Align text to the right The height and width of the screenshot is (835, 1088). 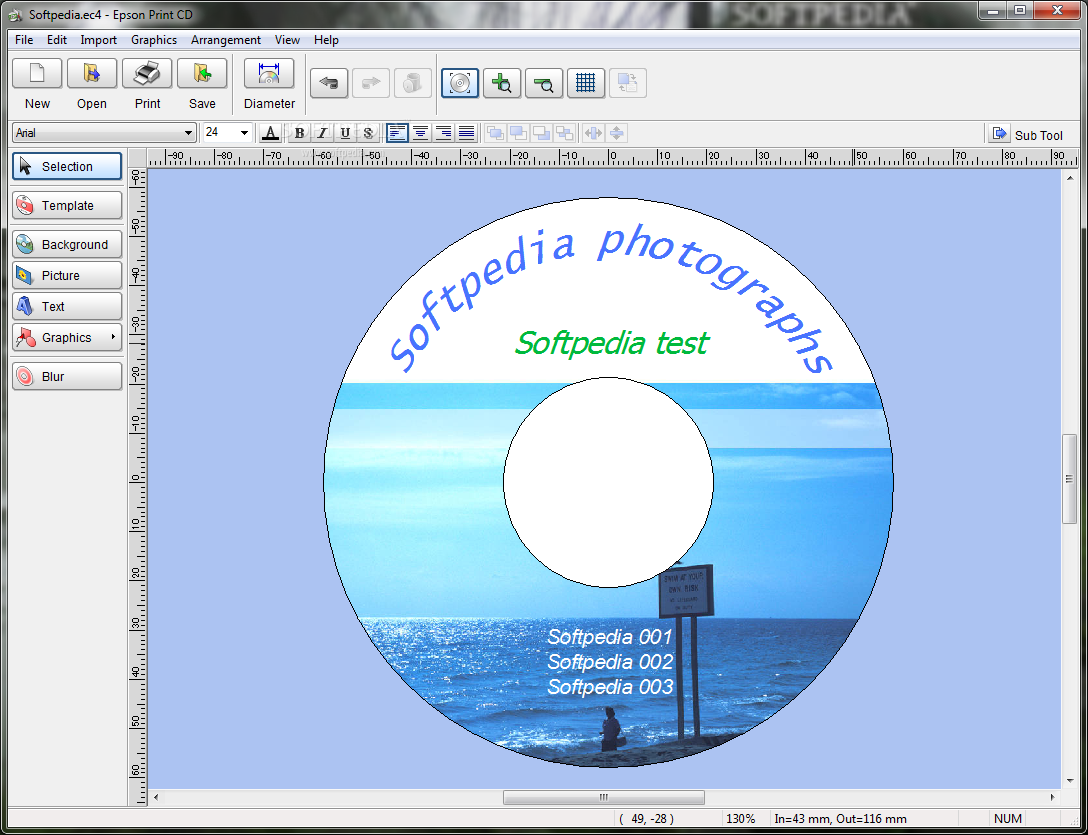(443, 133)
